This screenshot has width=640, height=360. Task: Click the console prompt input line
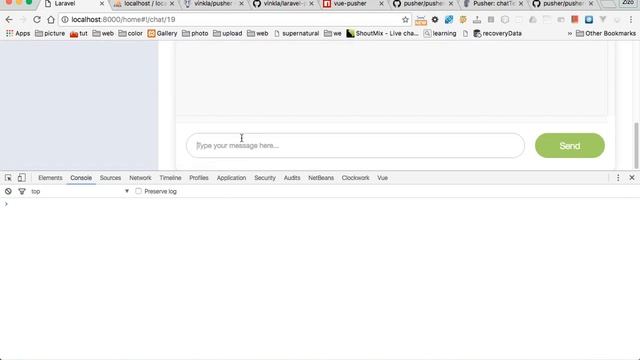320,204
